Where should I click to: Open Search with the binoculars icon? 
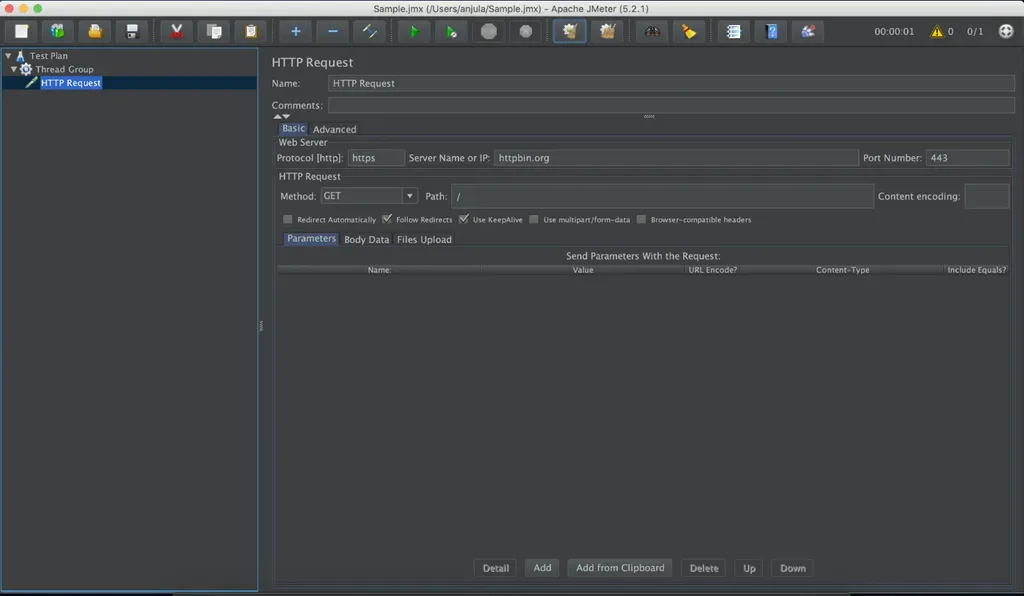click(x=652, y=31)
